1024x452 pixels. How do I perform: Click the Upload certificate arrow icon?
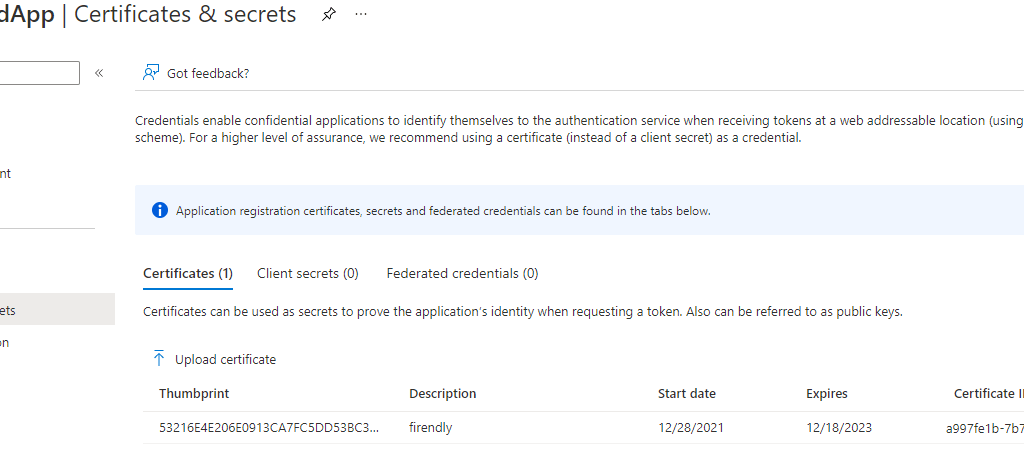[x=159, y=359]
